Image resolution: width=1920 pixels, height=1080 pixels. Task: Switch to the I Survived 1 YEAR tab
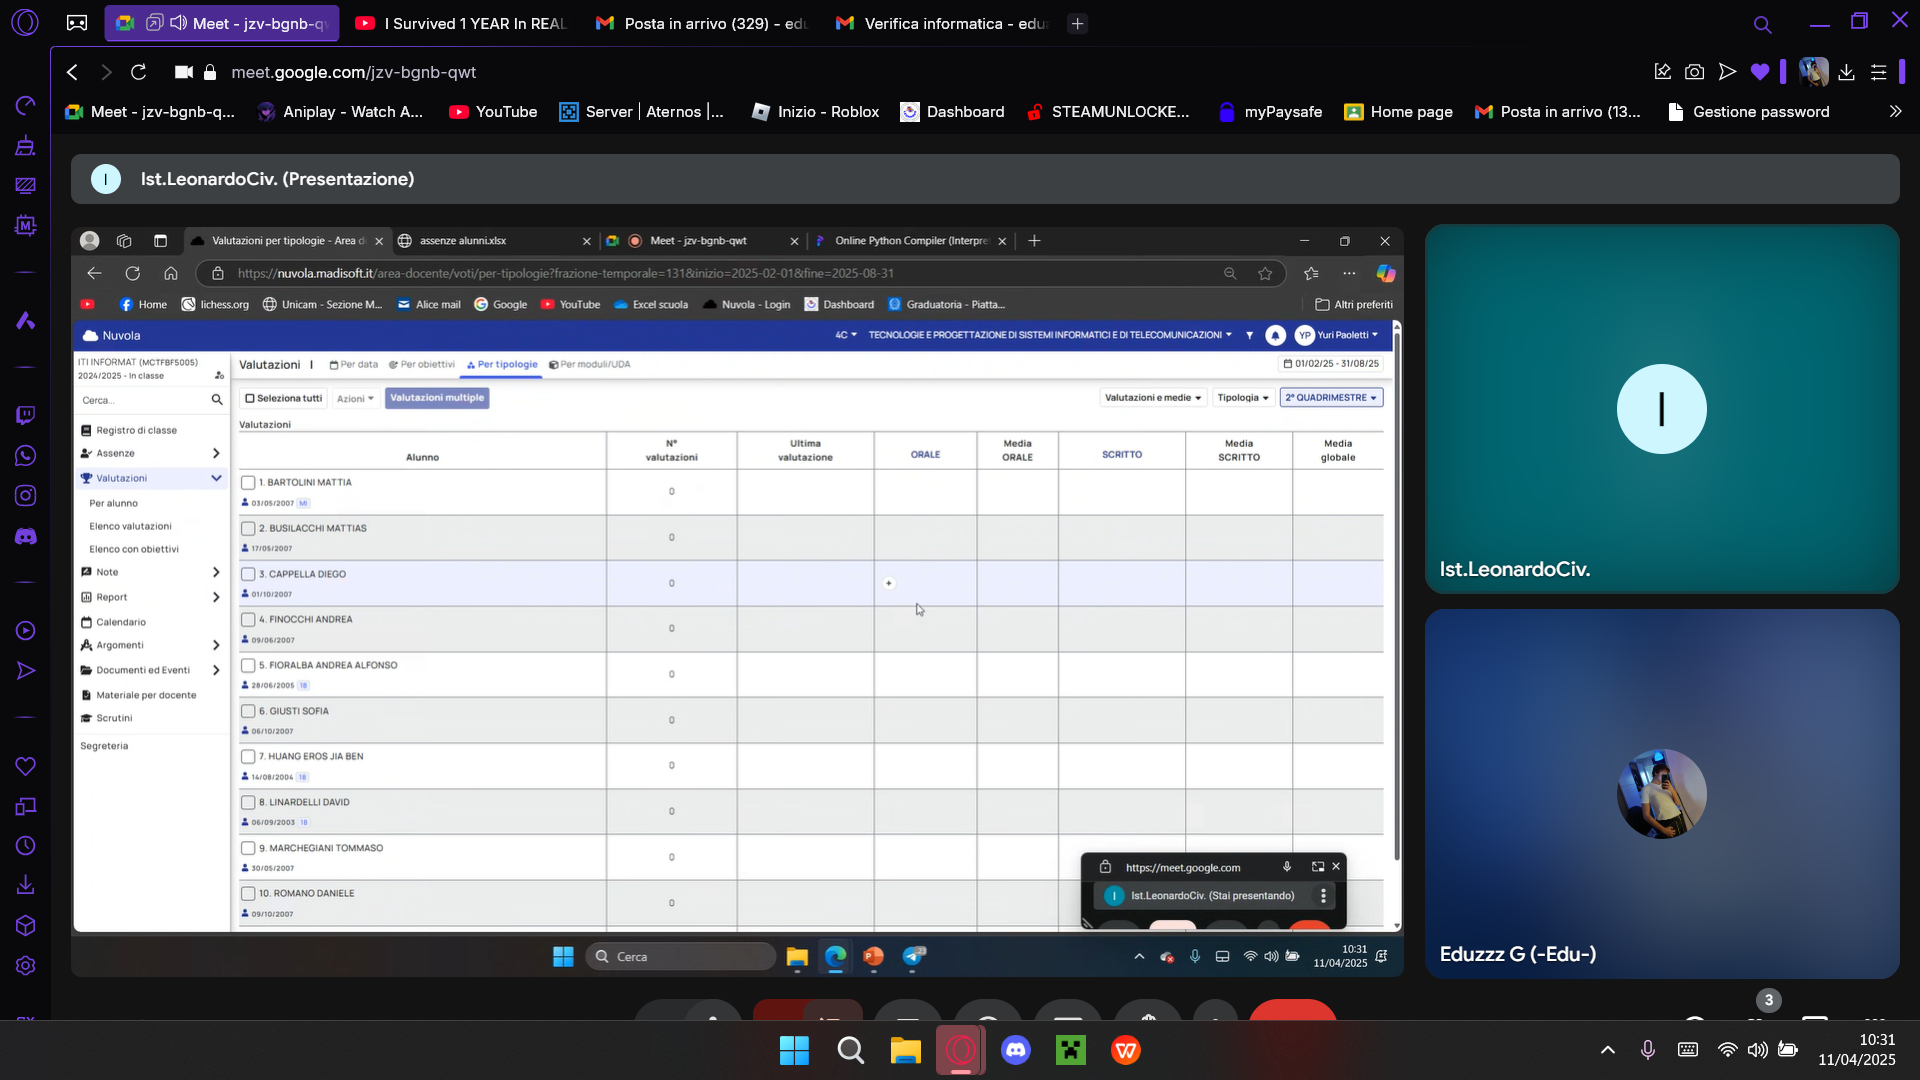(x=462, y=23)
